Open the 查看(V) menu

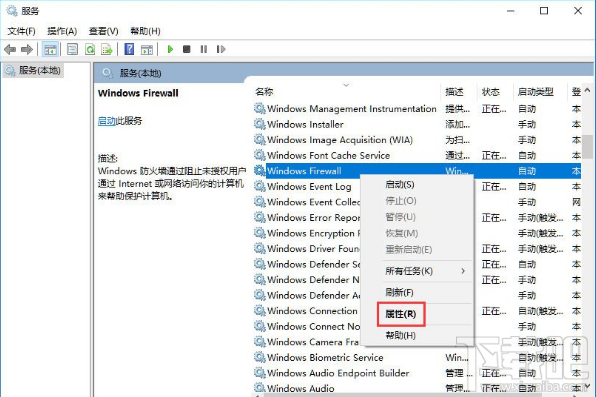click(103, 31)
